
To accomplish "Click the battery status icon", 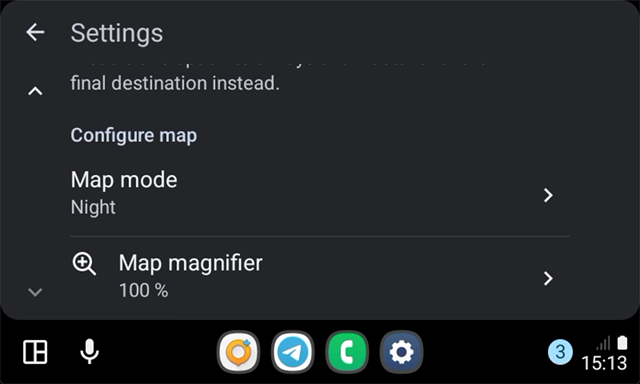I will tap(622, 342).
